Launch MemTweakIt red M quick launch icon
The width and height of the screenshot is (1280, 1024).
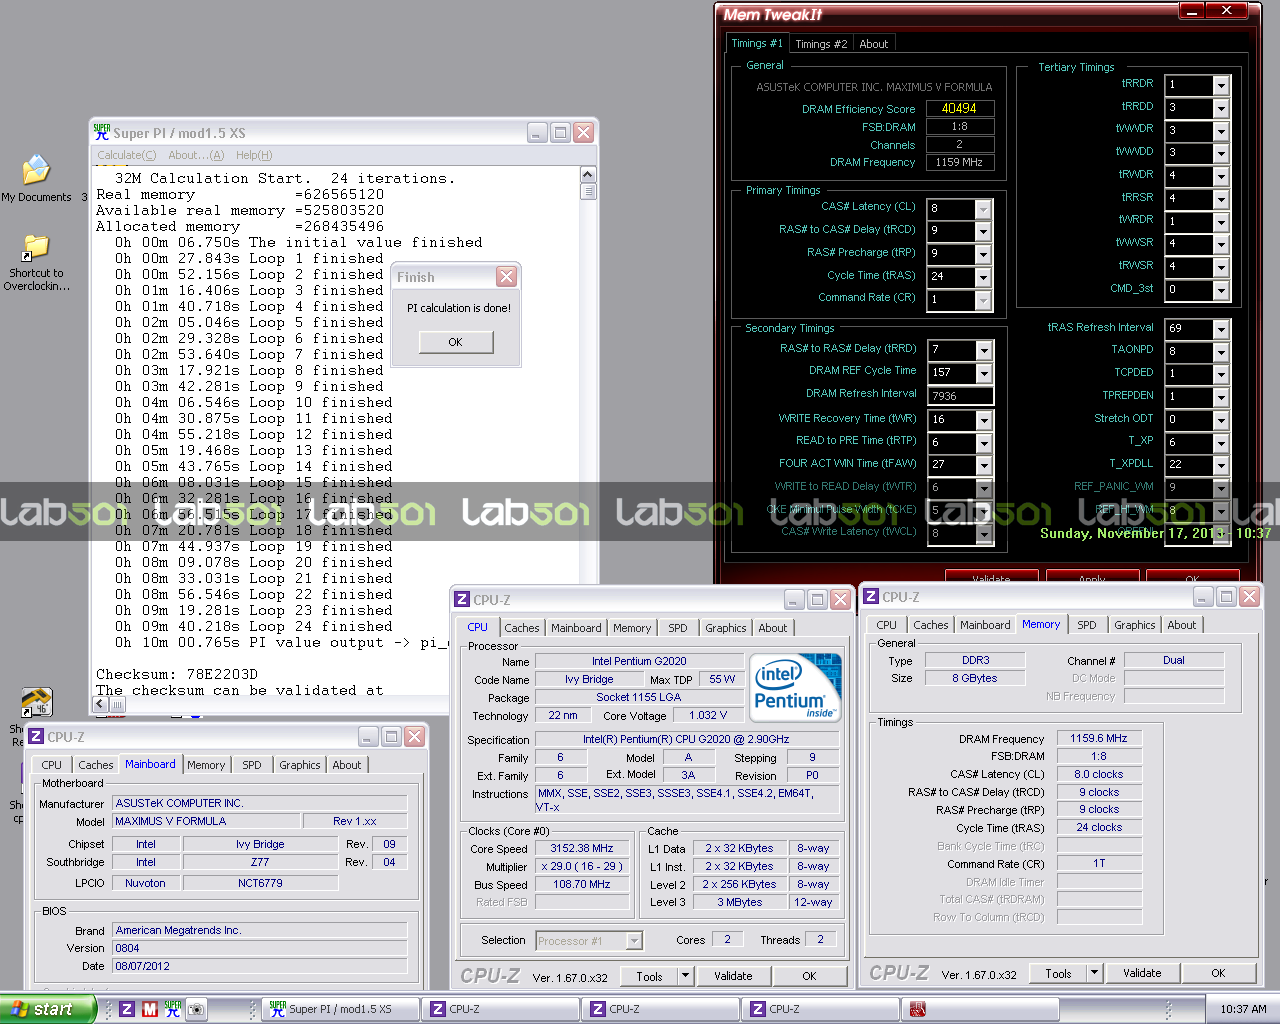(150, 1009)
